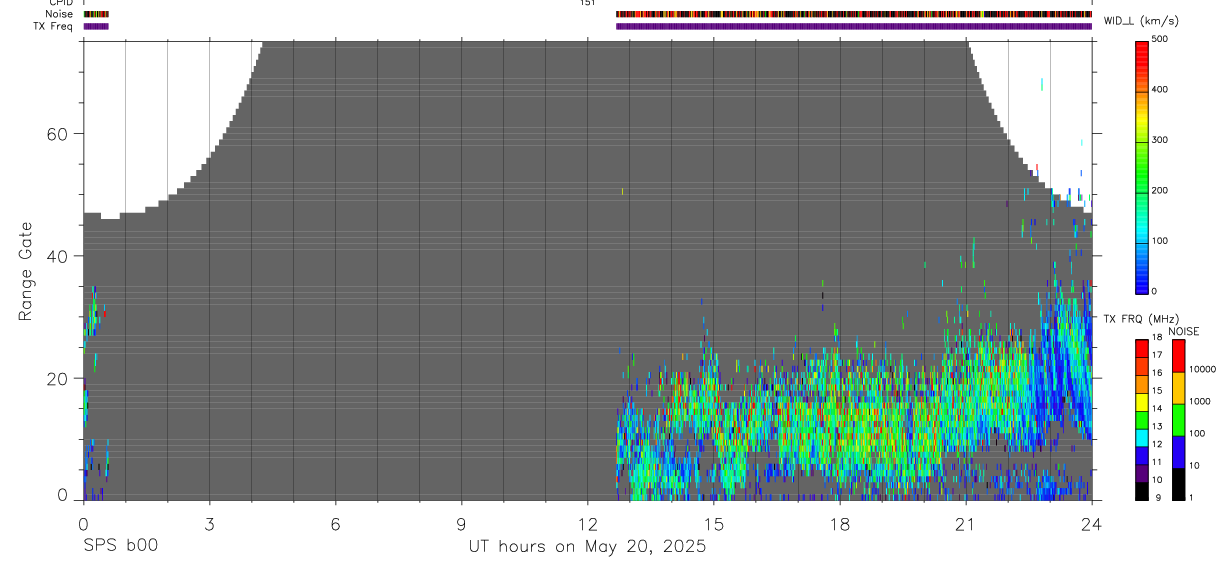Select 1000 on the NOISE scale
The image size is (1228, 567).
coord(1199,401)
